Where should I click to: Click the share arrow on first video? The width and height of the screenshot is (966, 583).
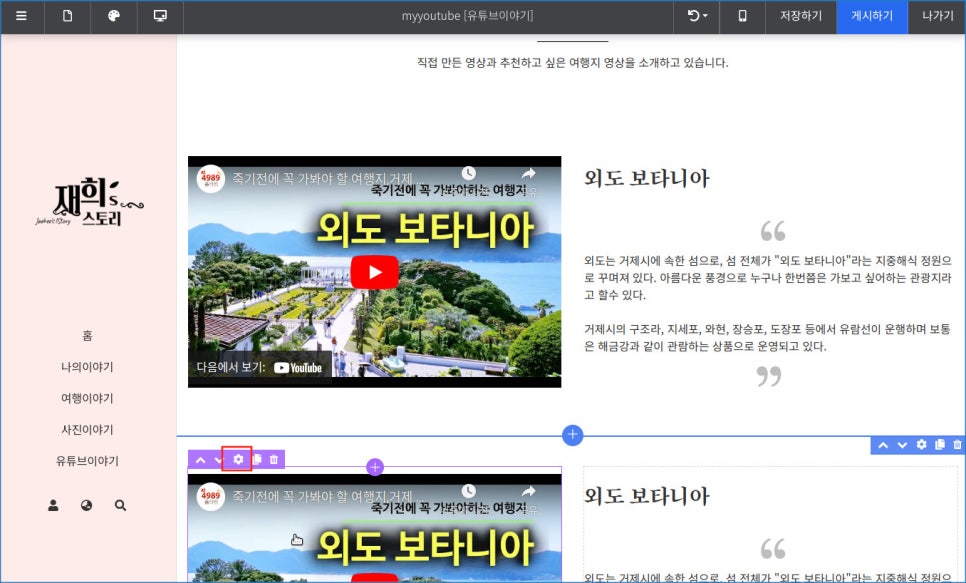529,173
